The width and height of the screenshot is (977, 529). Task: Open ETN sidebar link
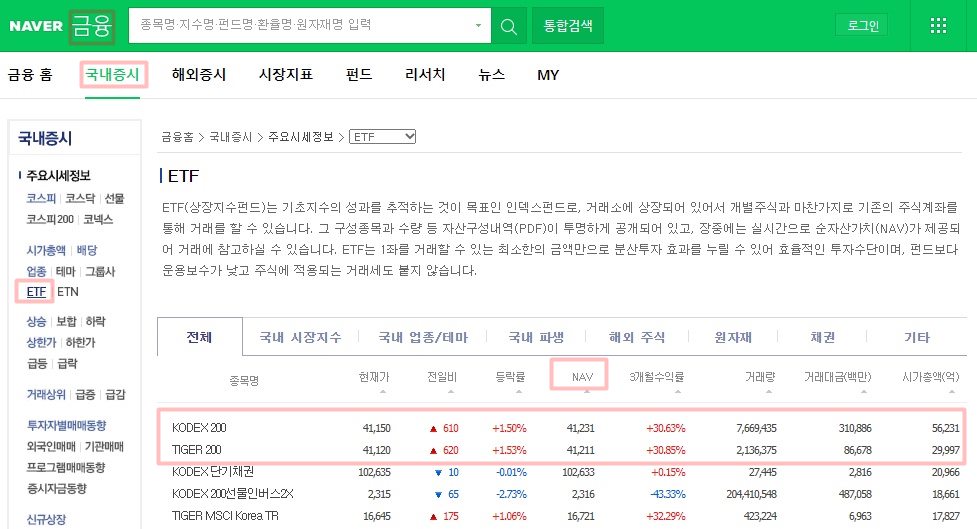(68, 292)
